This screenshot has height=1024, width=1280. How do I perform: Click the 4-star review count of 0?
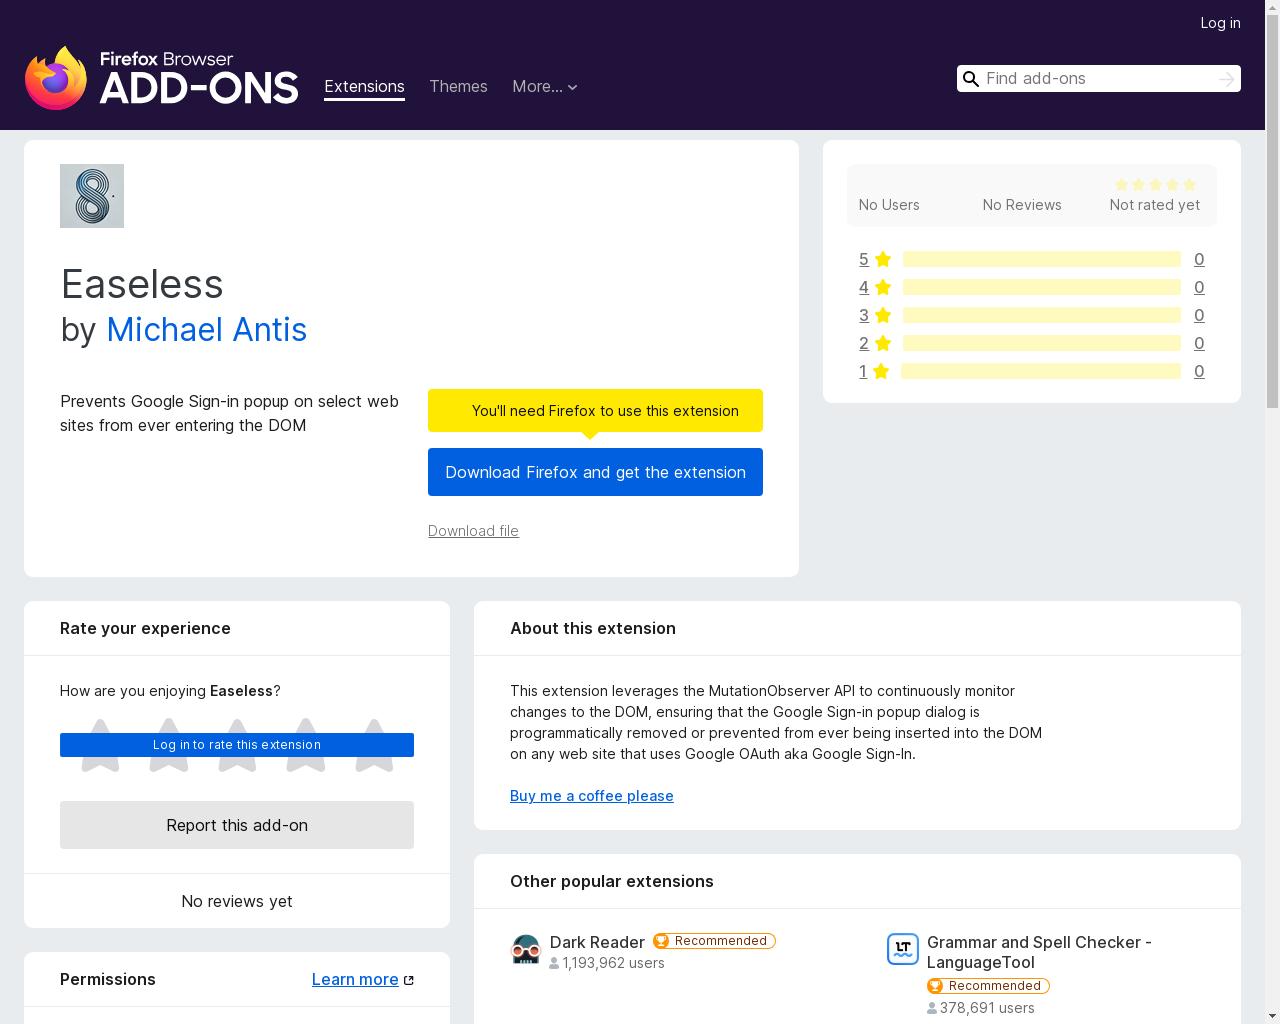click(x=1199, y=287)
